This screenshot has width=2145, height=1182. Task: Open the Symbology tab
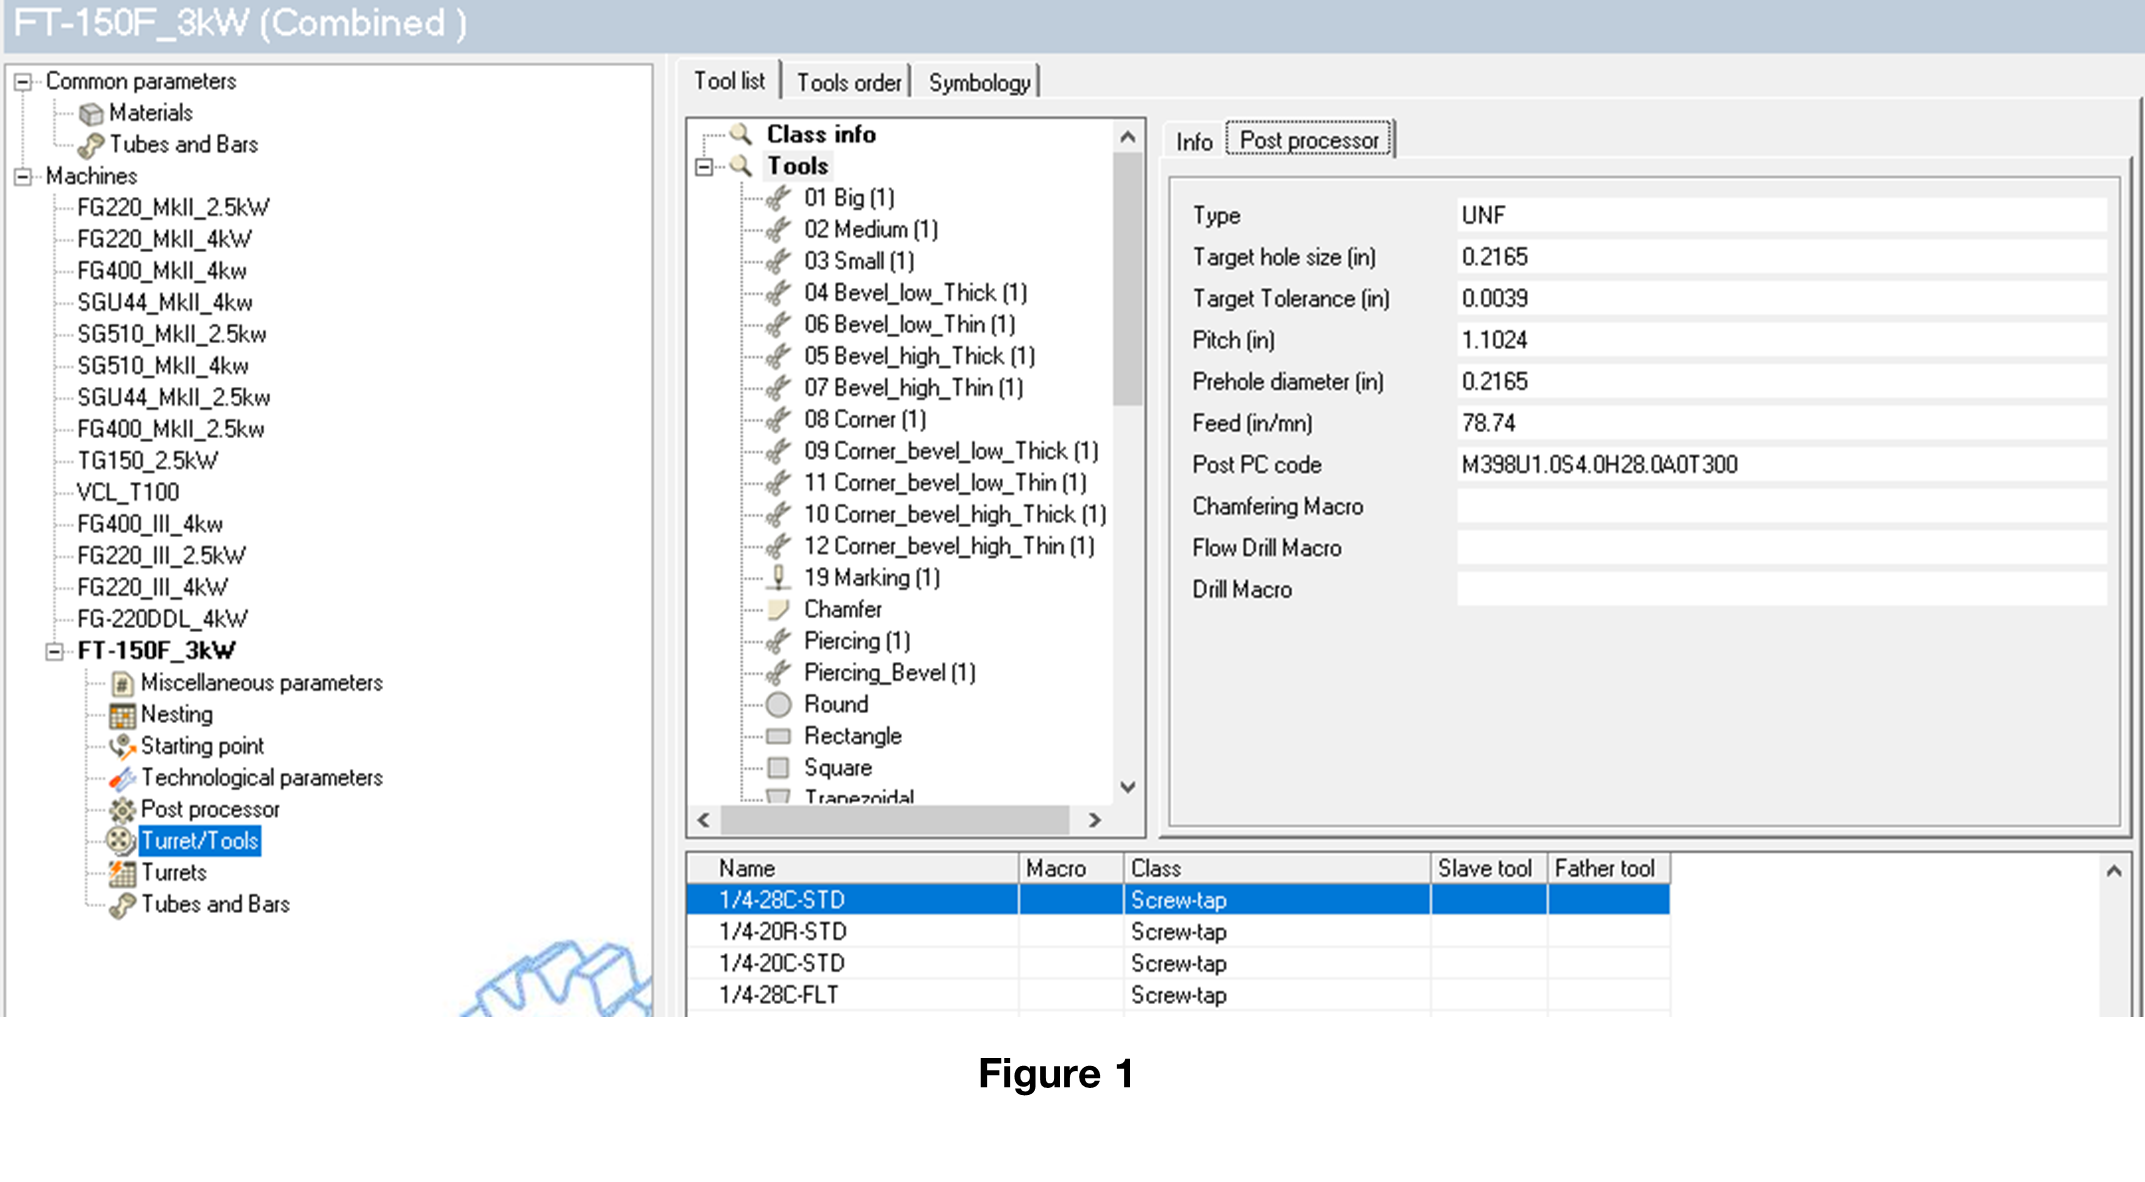pyautogui.click(x=979, y=82)
